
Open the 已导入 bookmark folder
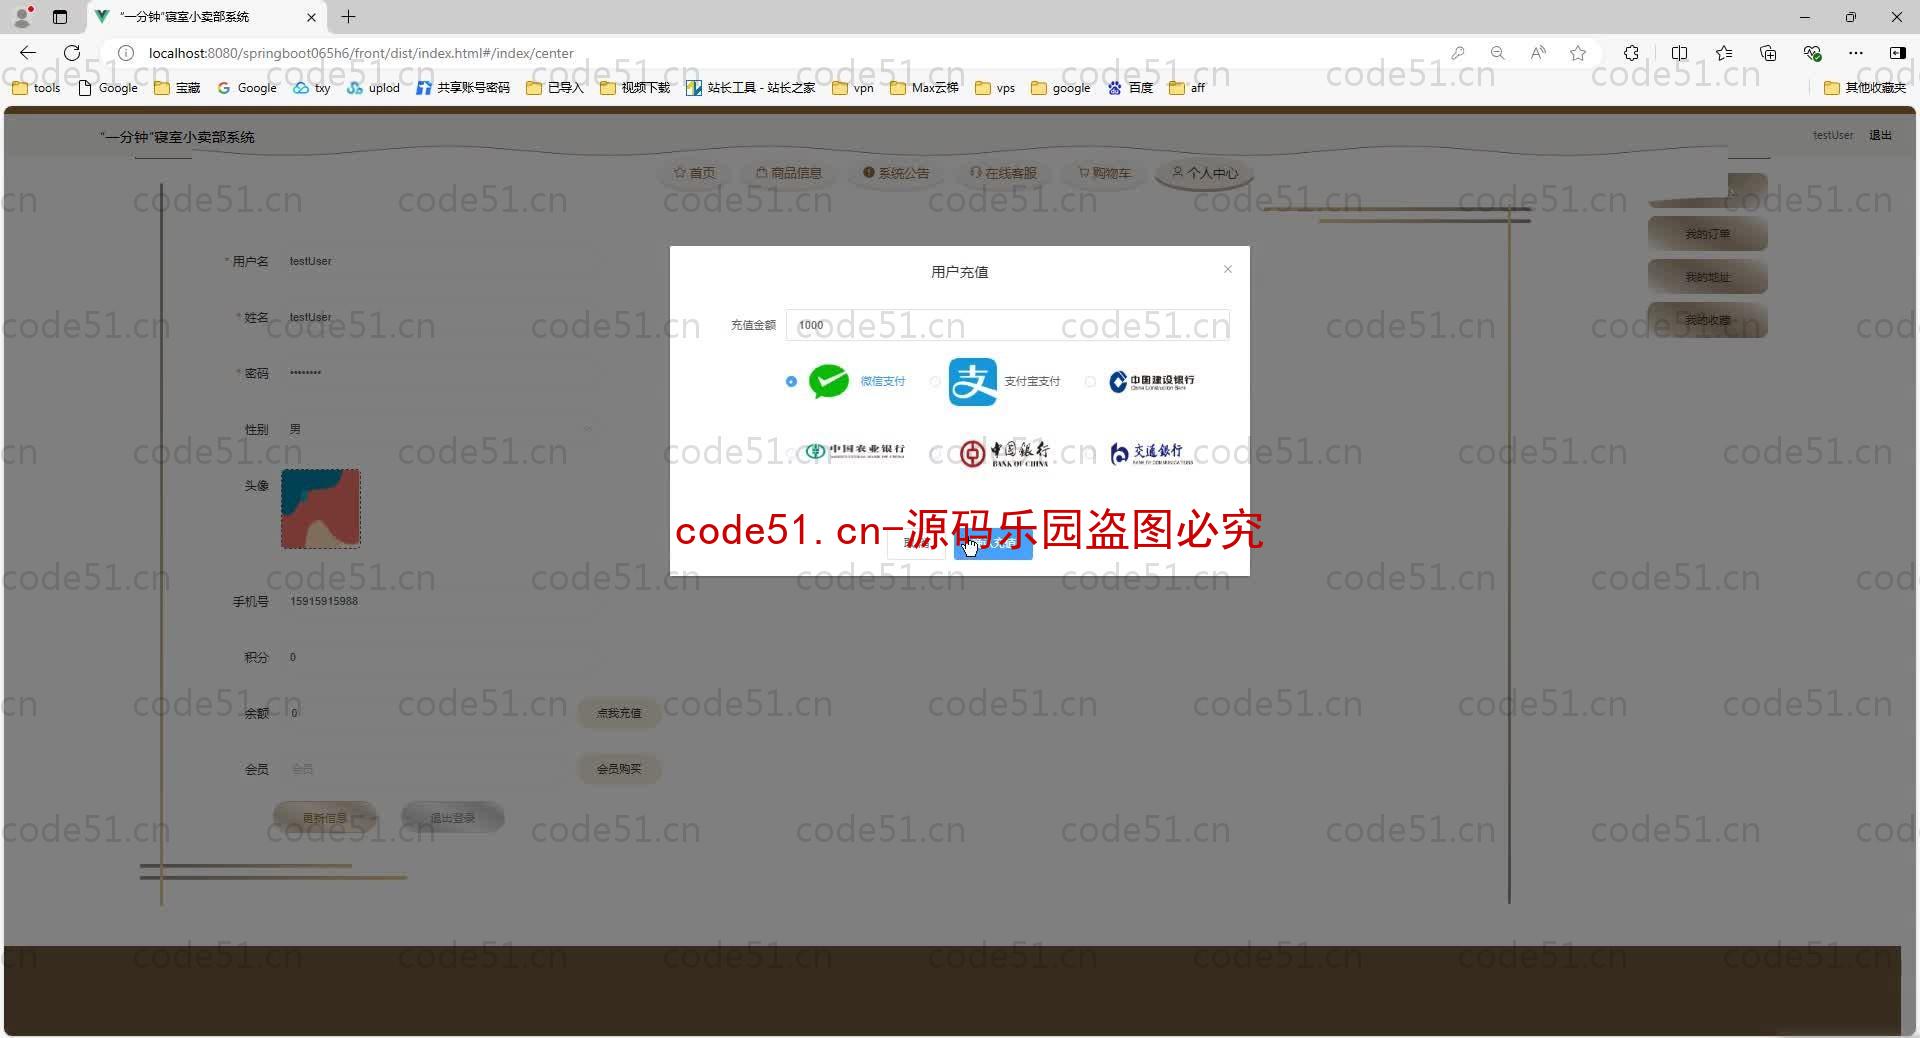[555, 88]
